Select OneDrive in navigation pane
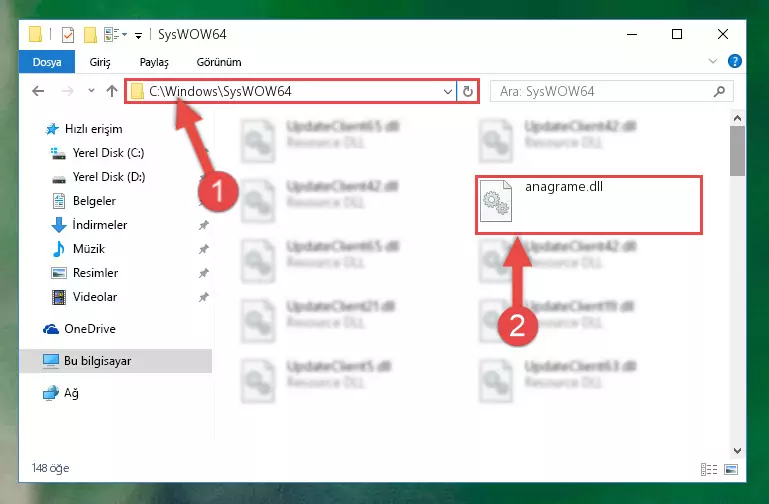Screen dimensions: 769x504 [90, 329]
